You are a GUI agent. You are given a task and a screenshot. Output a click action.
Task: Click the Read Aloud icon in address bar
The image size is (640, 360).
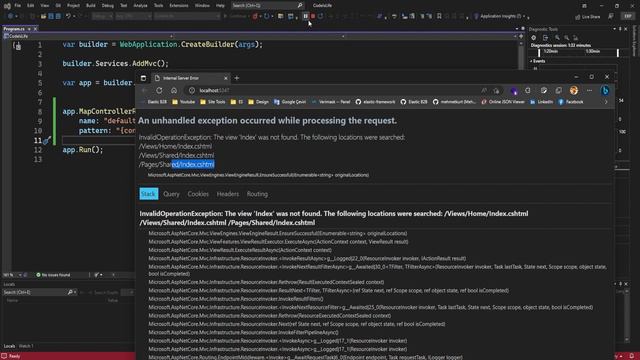coord(484,90)
